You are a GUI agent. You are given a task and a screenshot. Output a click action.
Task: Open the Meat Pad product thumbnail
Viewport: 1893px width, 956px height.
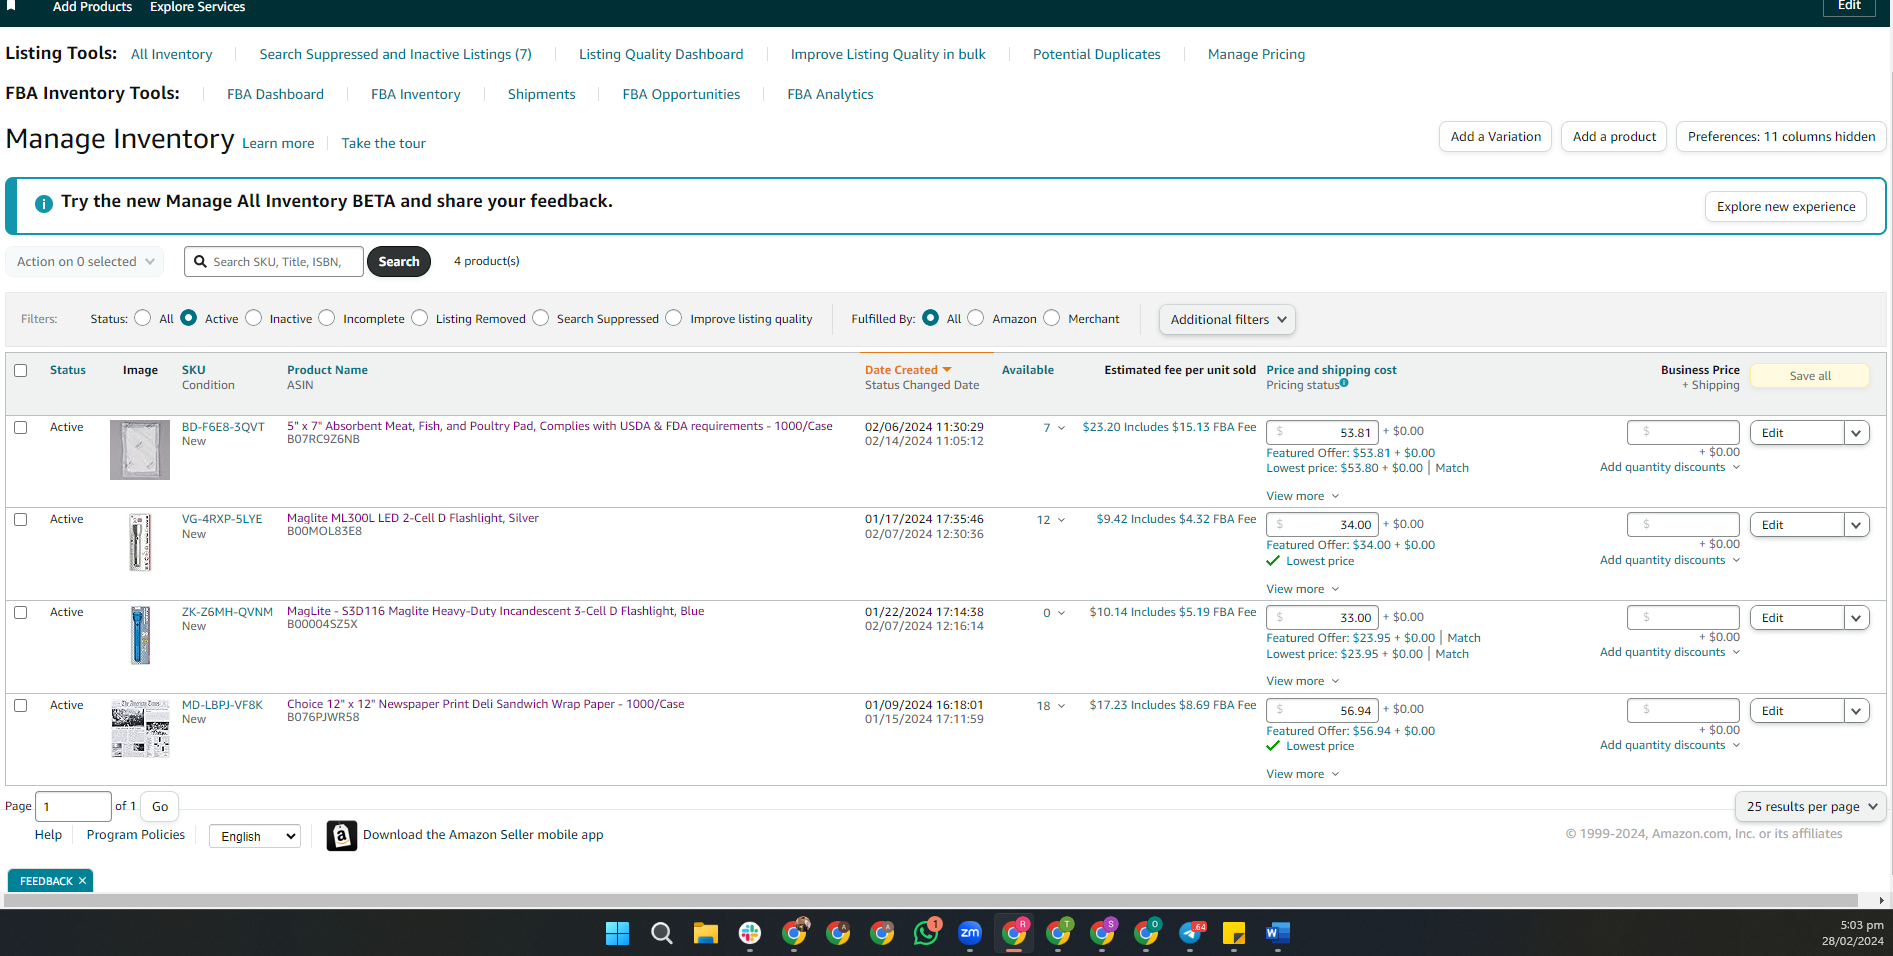click(x=140, y=450)
